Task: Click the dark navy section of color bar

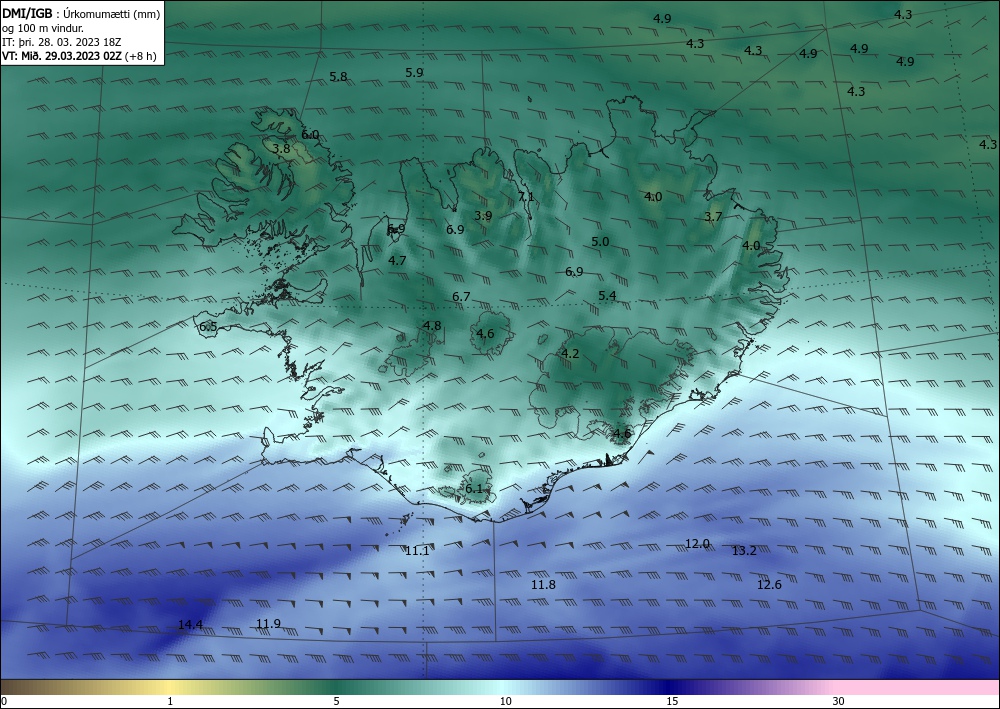Action: (670, 687)
